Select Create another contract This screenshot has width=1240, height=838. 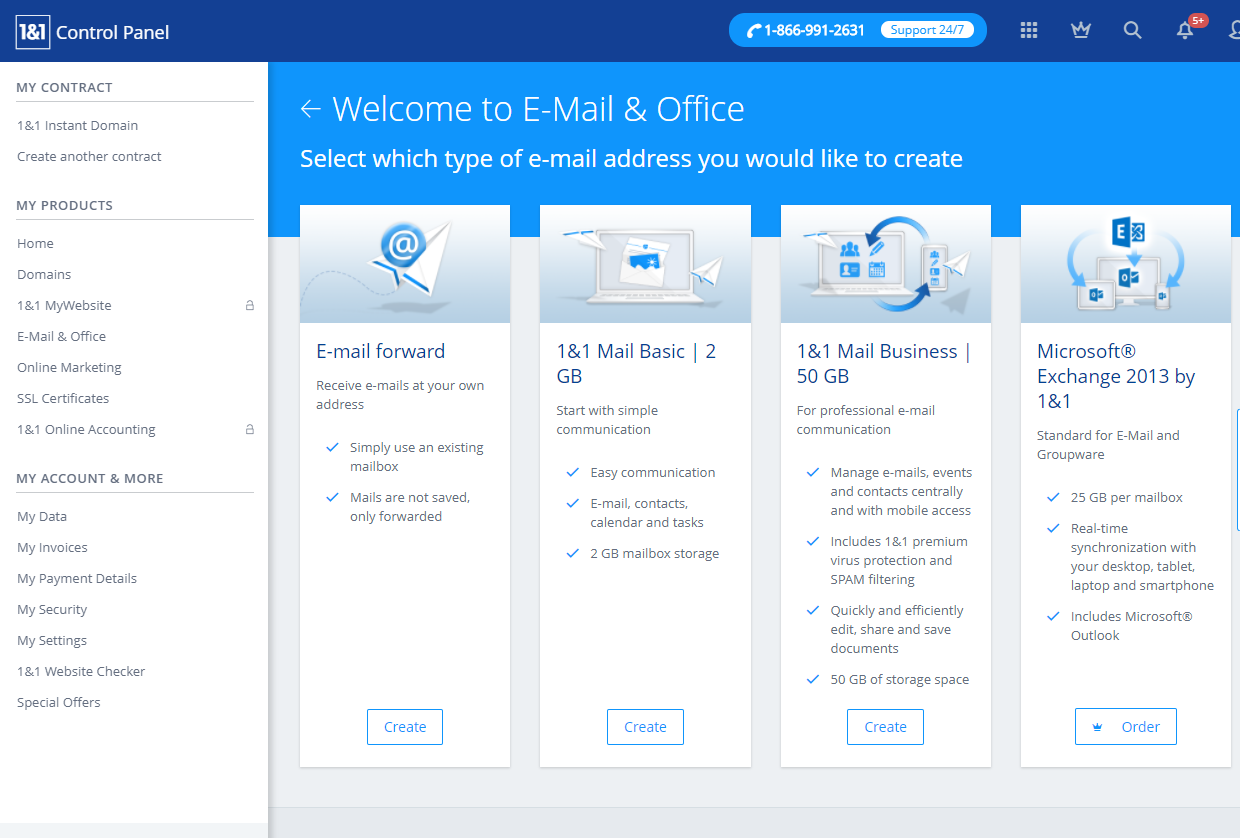(89, 157)
